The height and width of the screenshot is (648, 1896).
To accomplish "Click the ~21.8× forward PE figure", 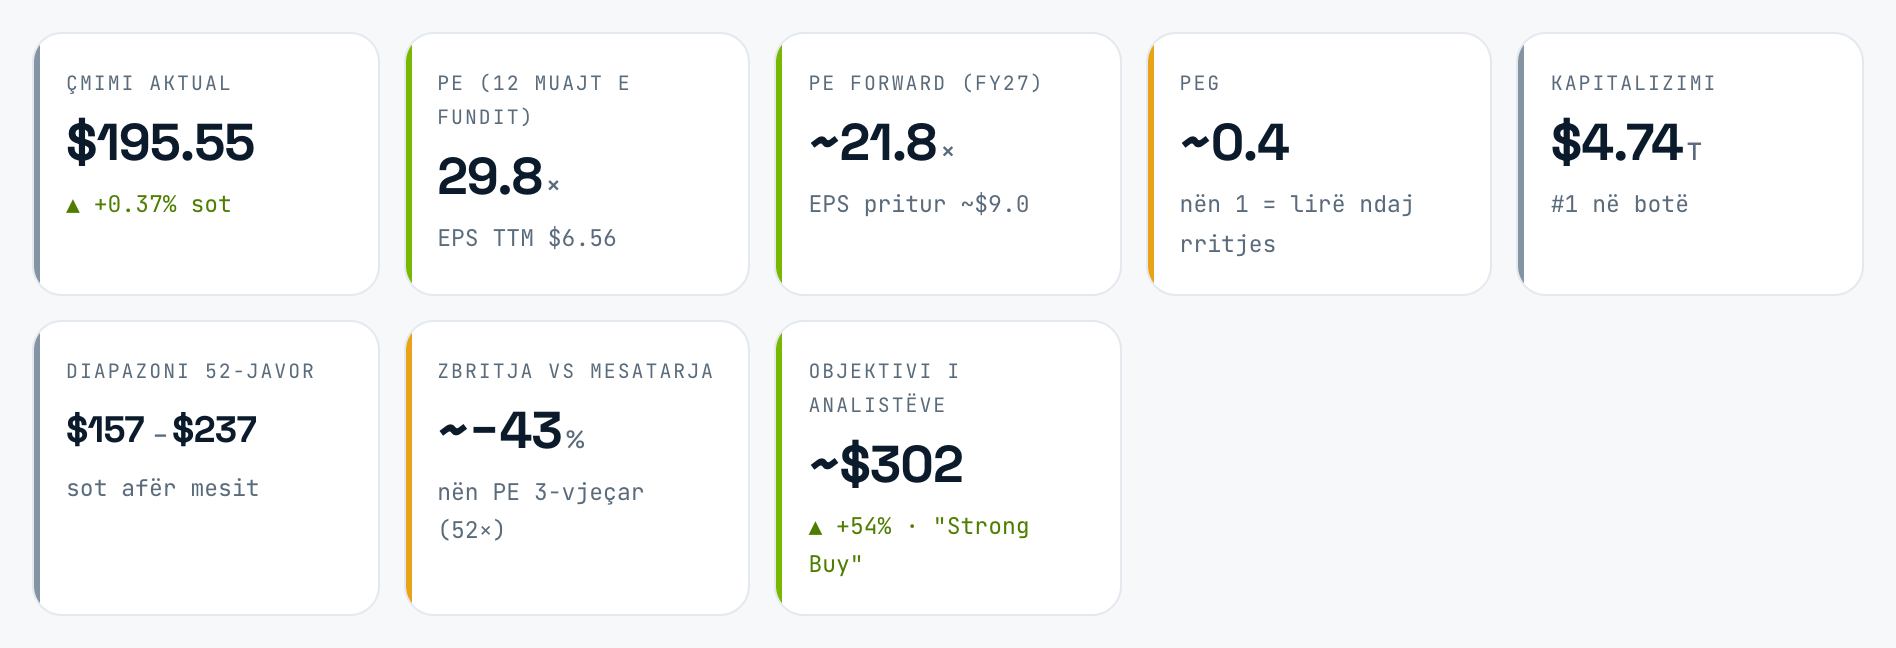I will pyautogui.click(x=882, y=143).
